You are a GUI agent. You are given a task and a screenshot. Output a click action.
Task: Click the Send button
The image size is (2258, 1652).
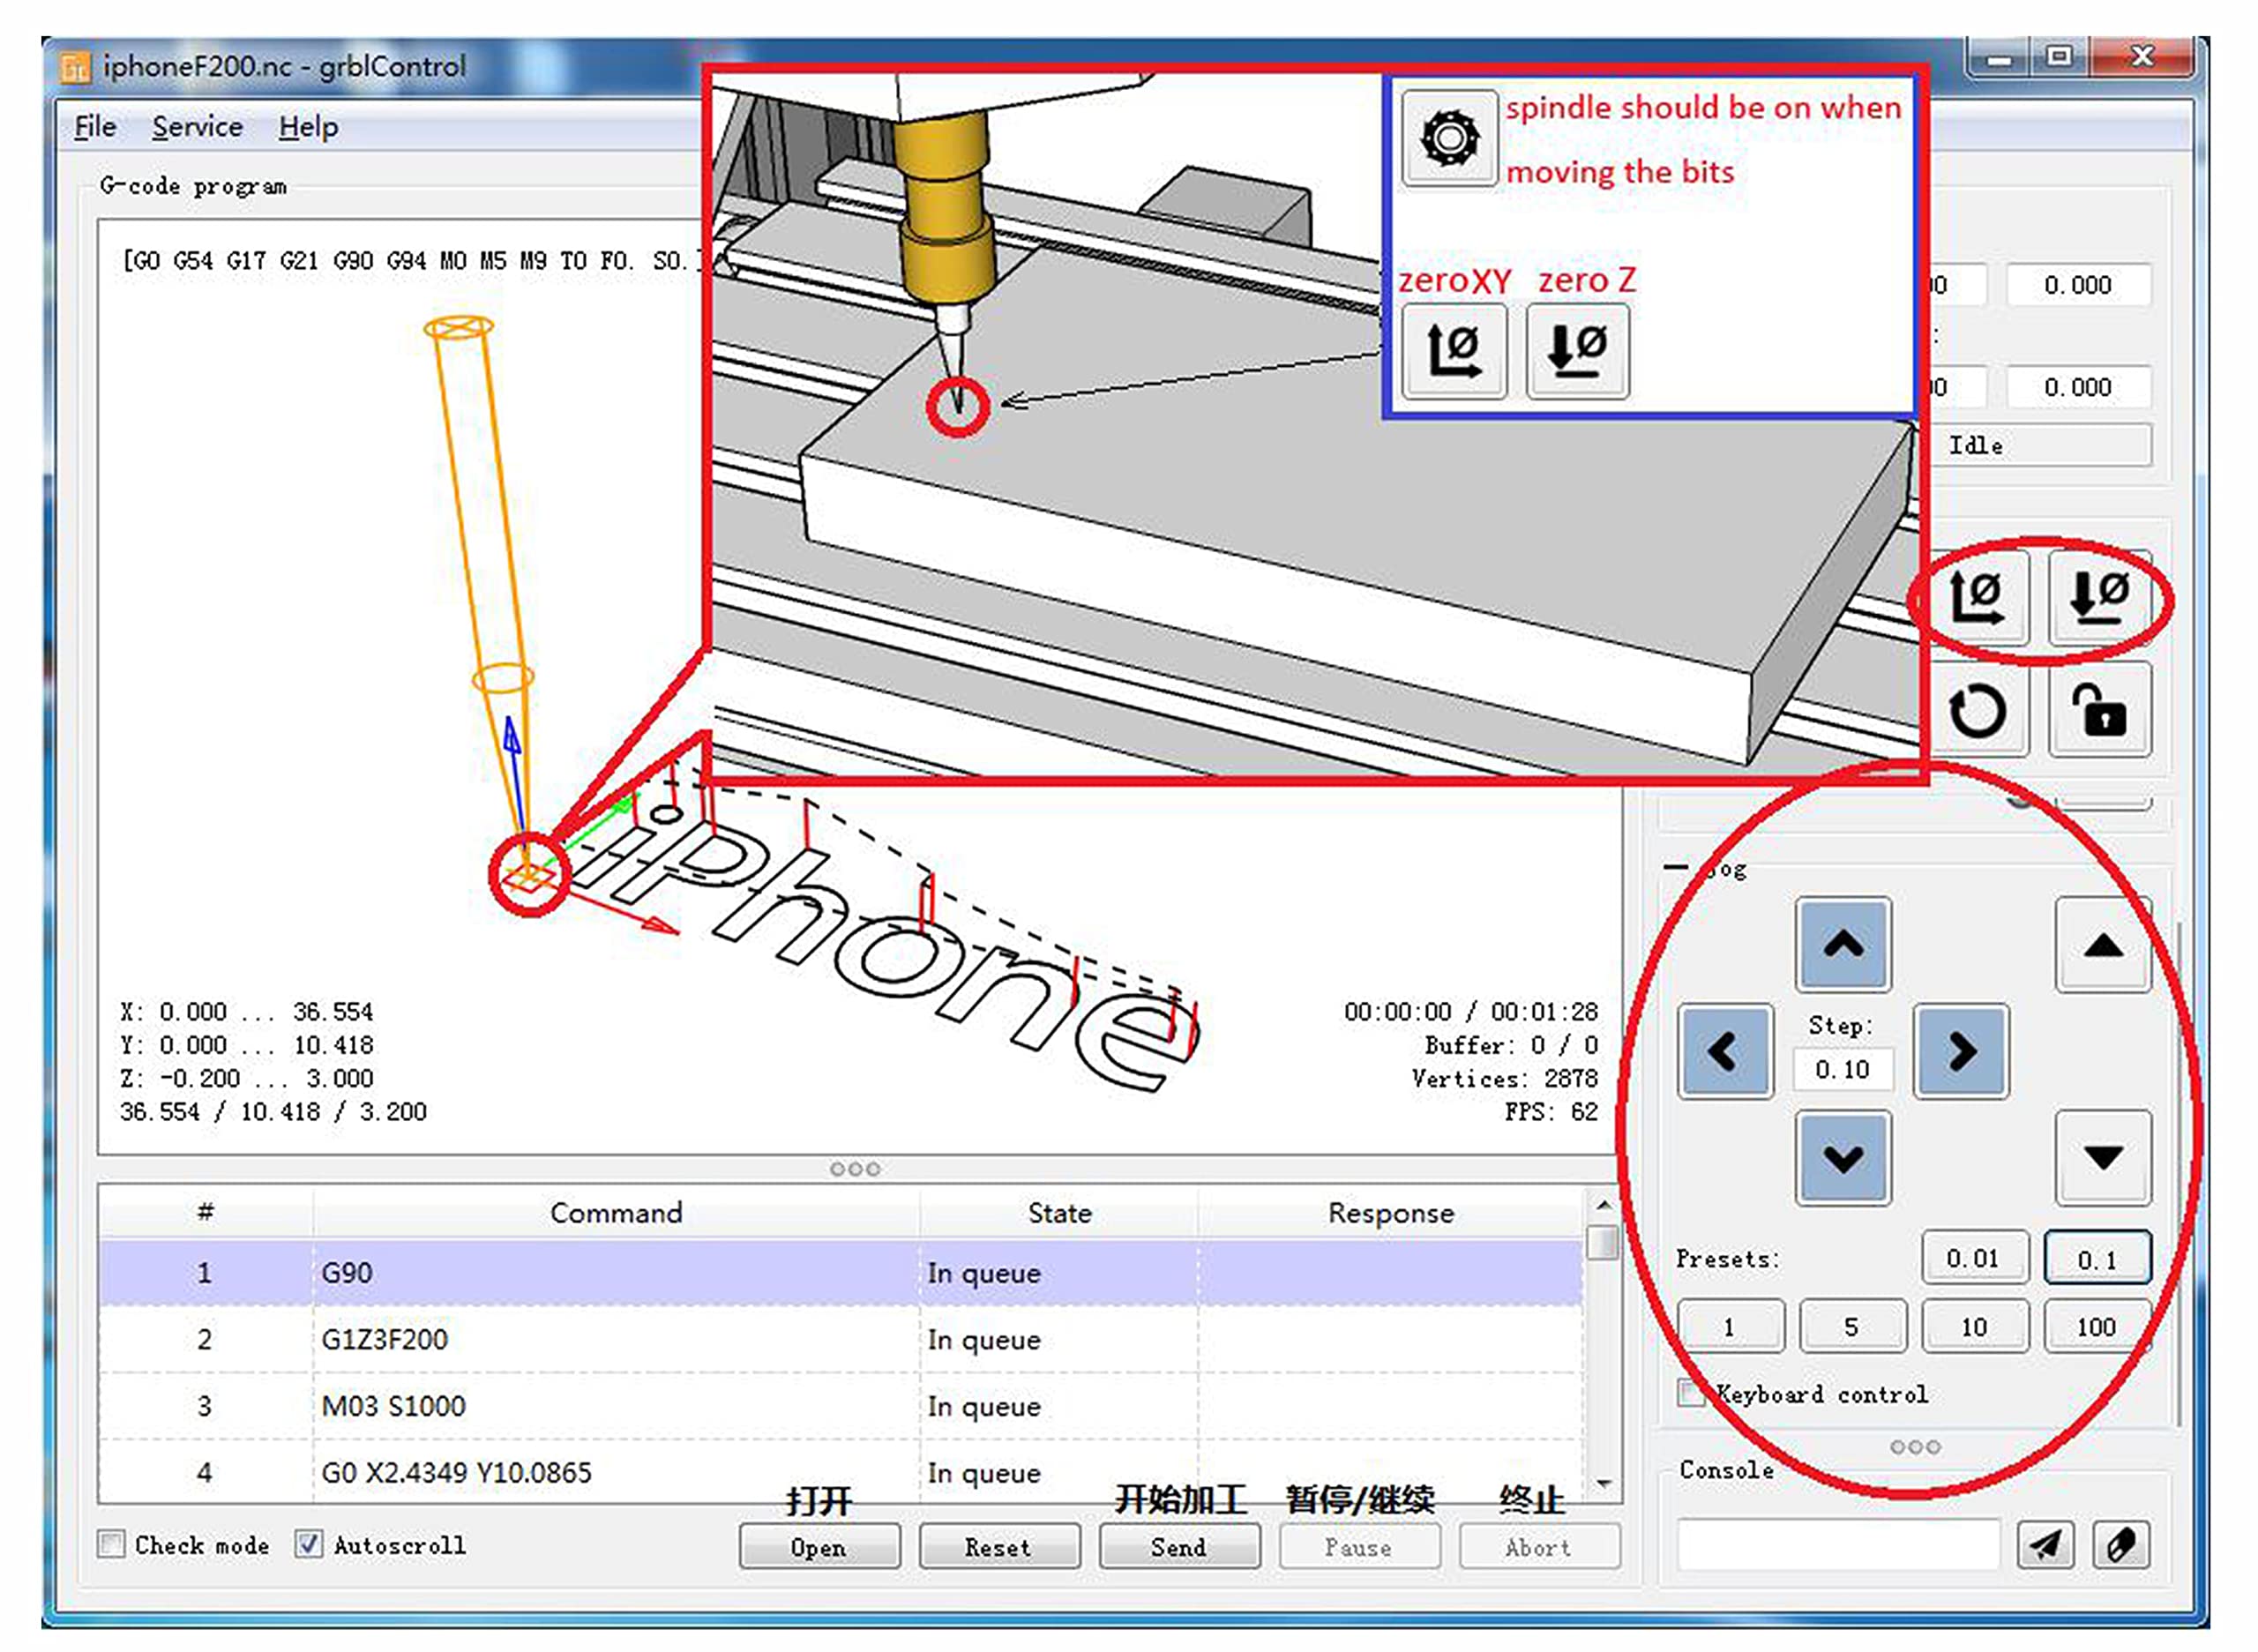pos(1179,1547)
